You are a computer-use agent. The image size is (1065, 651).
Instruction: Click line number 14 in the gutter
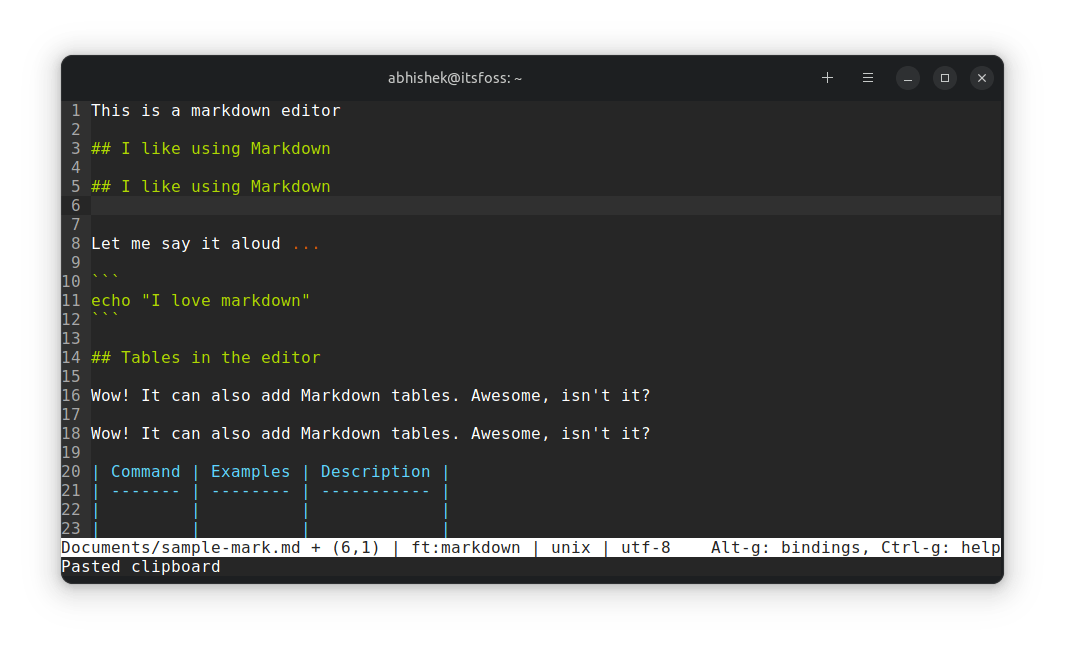click(x=71, y=358)
